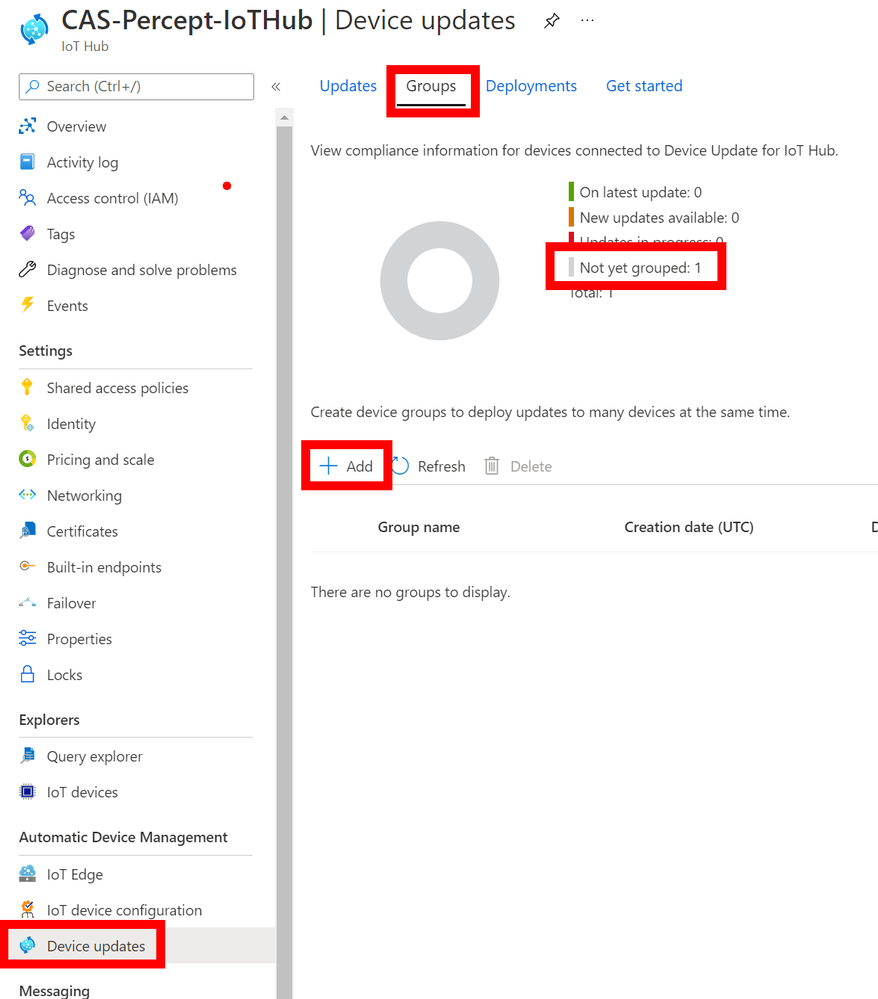The width and height of the screenshot is (878, 999).
Task: Click the Built-in endpoints icon
Action: (x=27, y=566)
